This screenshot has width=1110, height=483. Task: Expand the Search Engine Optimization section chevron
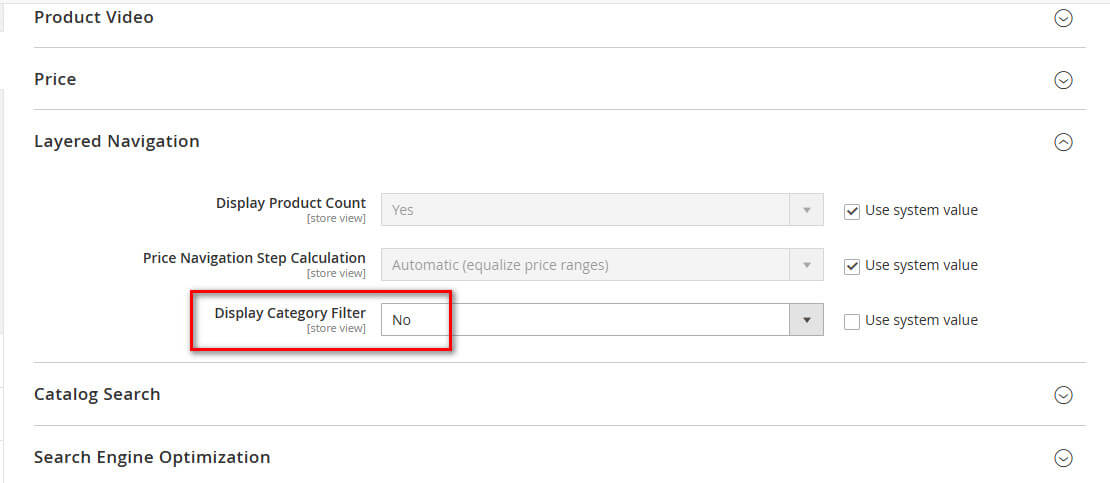1063,458
